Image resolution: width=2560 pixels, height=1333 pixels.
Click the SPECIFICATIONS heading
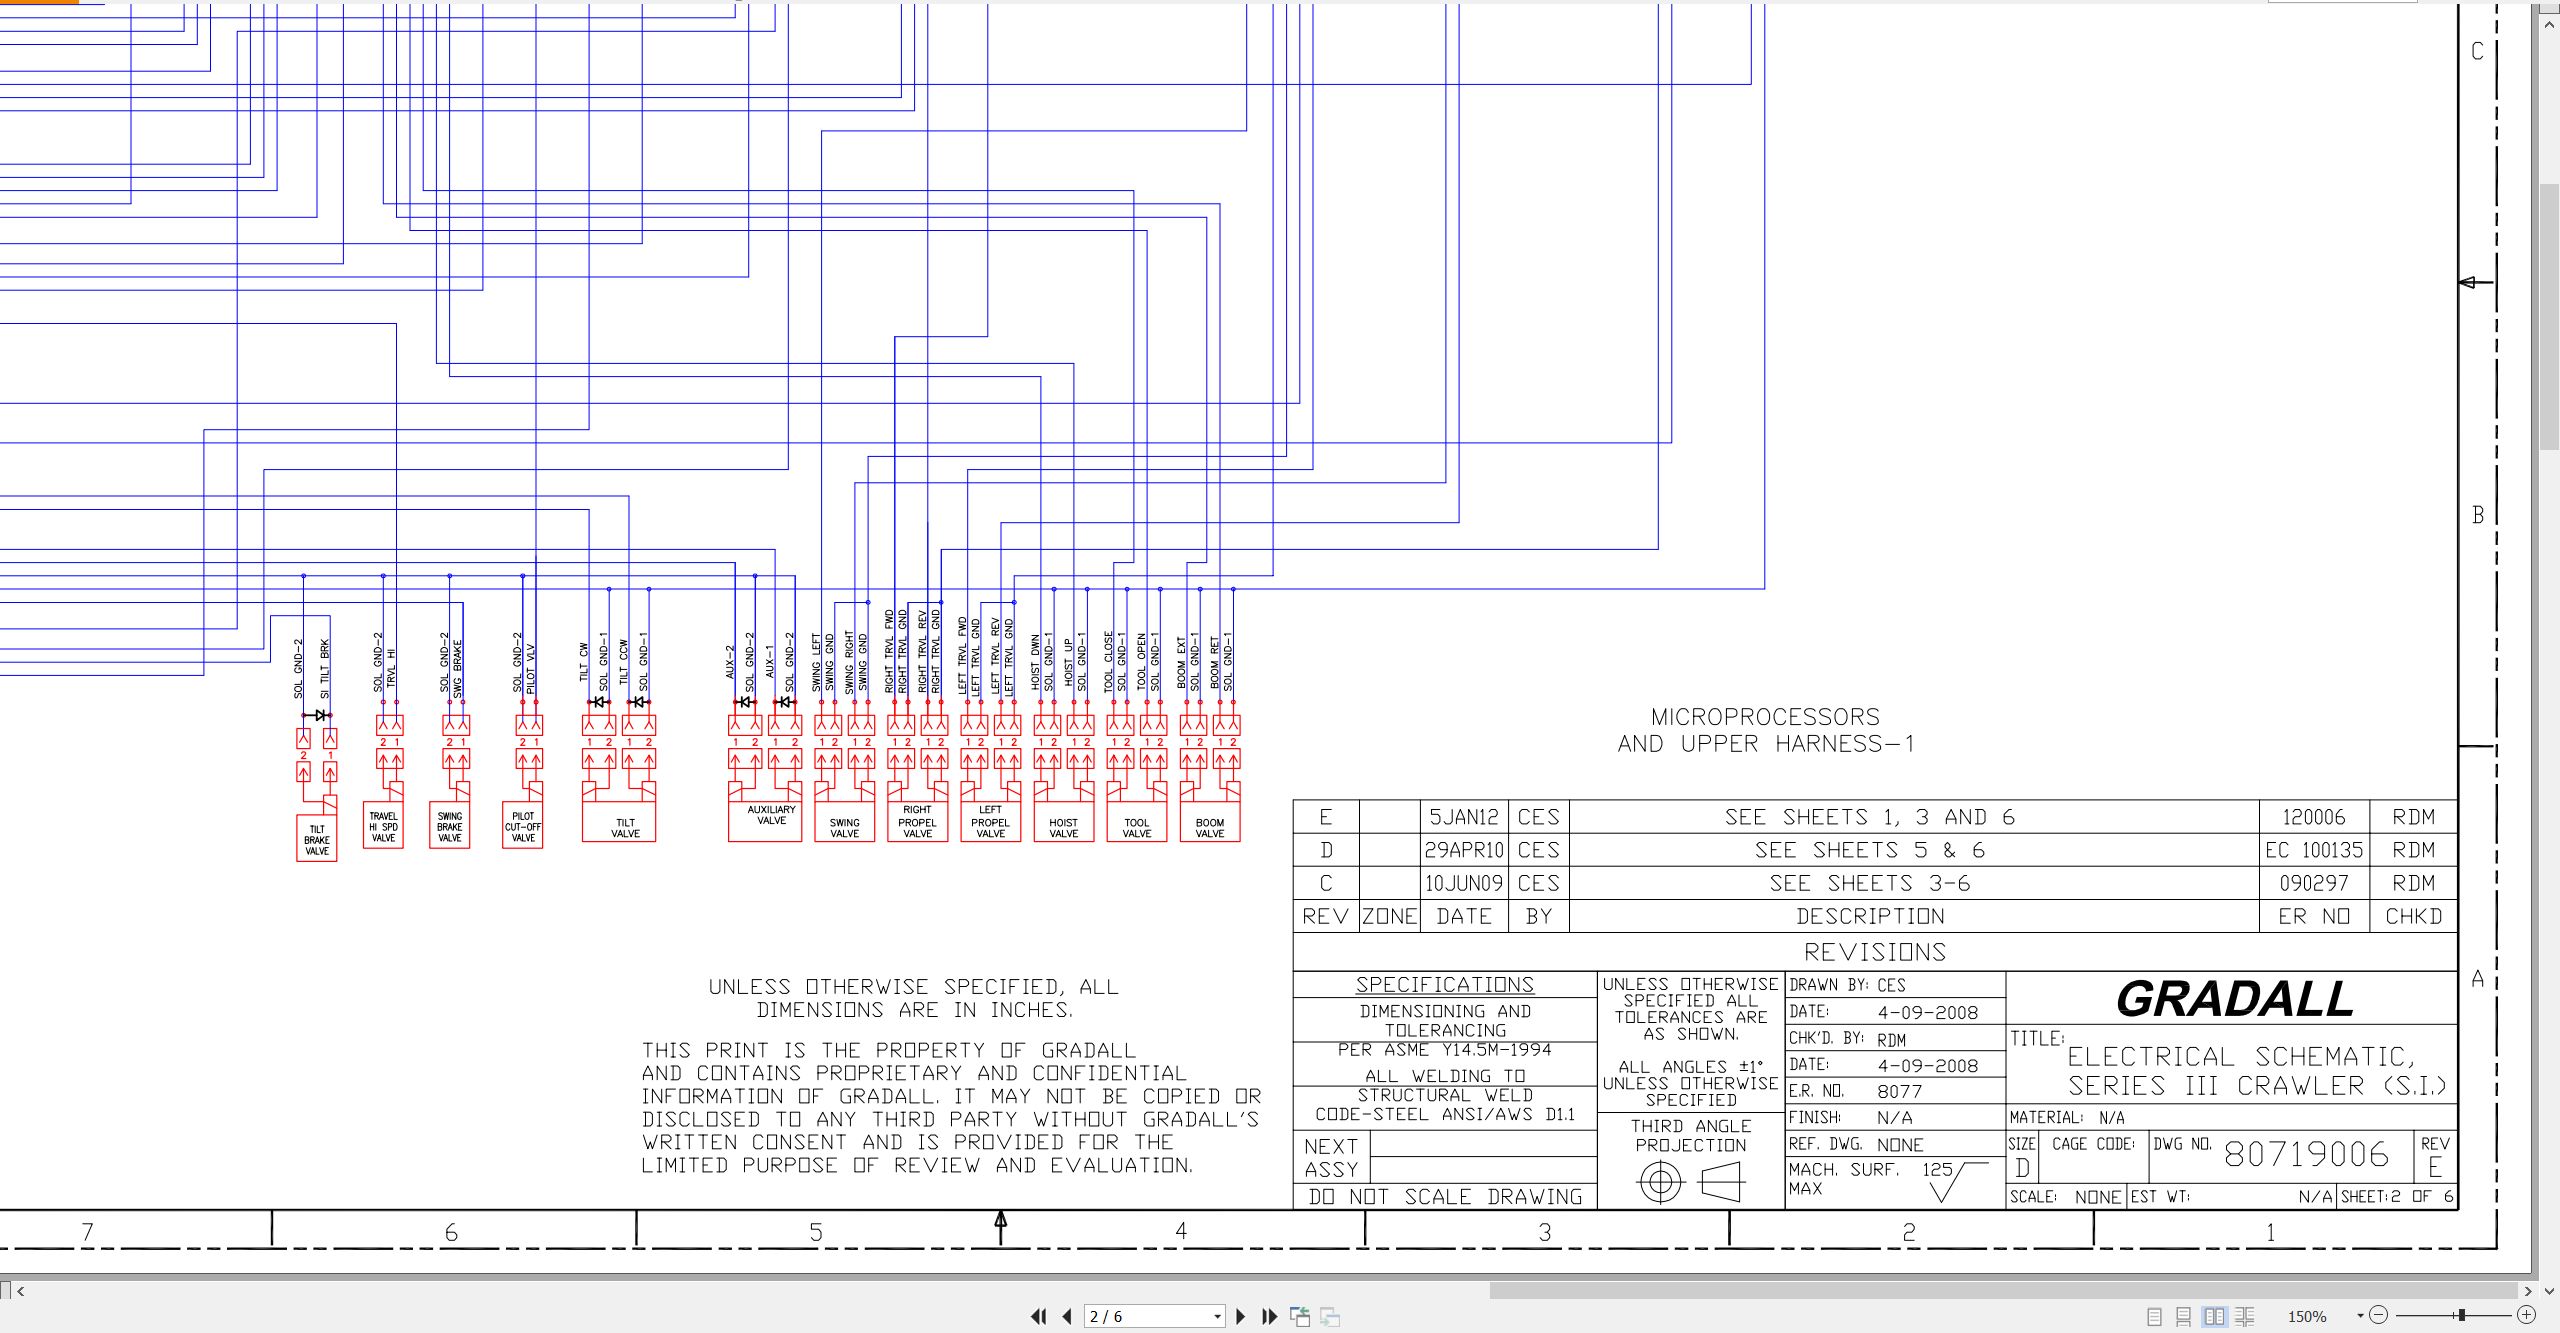point(1444,985)
